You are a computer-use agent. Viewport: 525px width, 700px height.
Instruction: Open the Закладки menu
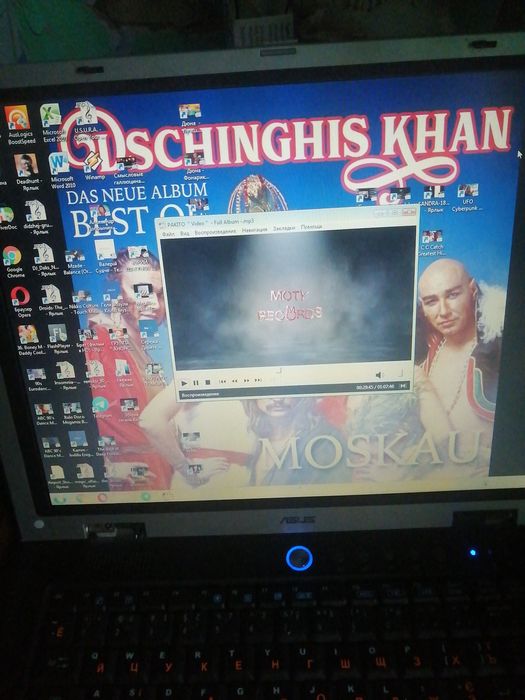coord(284,228)
